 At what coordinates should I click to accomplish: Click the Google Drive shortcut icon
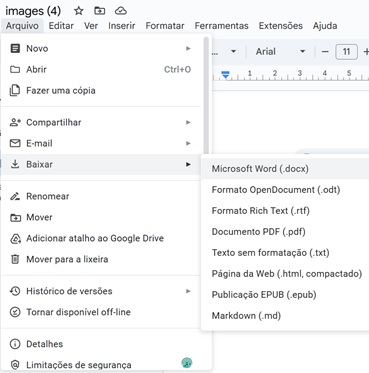pyautogui.click(x=15, y=238)
